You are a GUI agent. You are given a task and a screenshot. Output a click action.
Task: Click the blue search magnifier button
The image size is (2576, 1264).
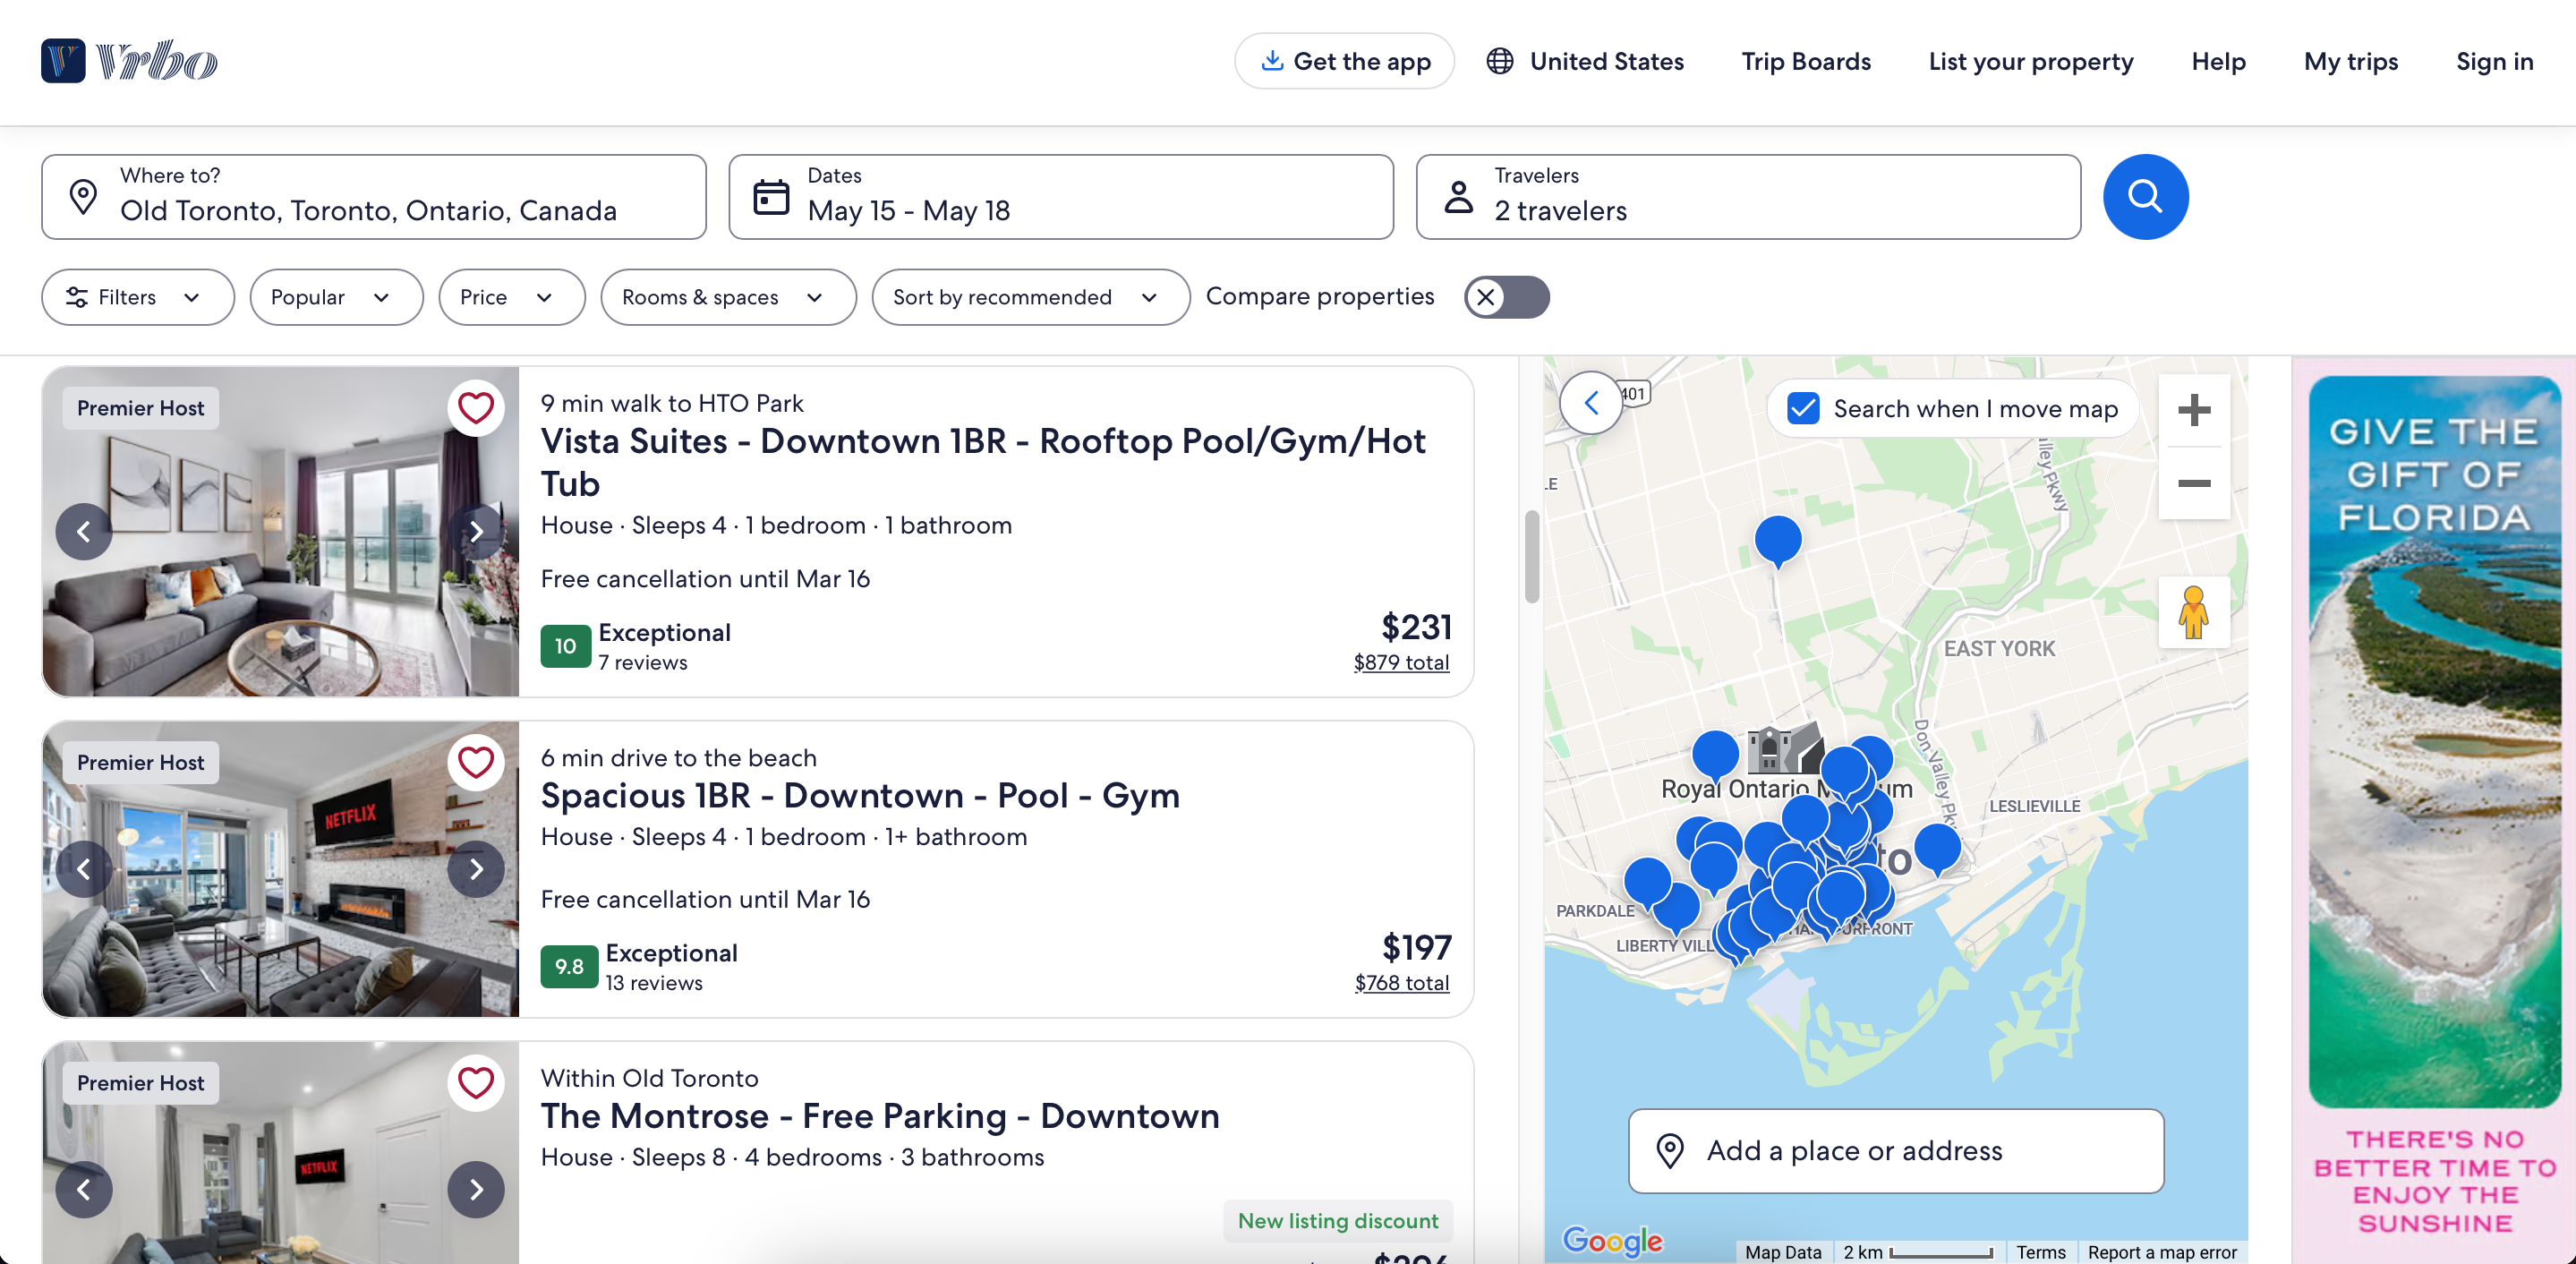2145,196
